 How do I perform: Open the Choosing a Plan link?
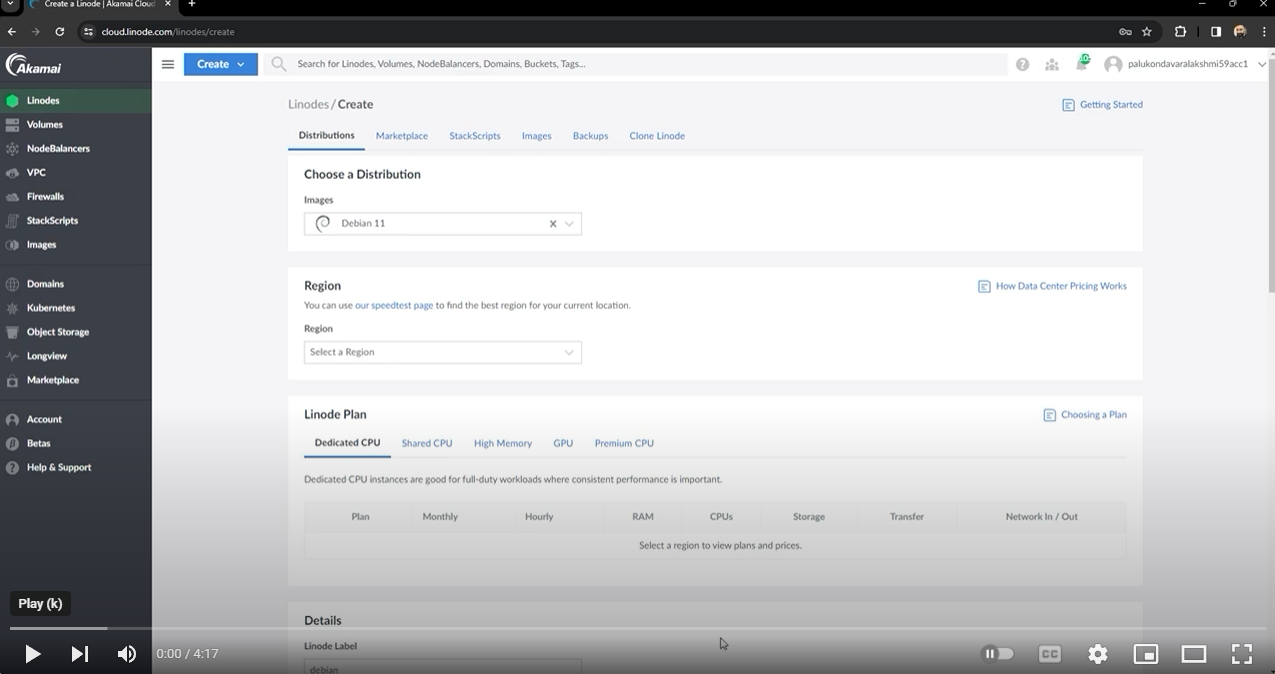coord(1085,415)
